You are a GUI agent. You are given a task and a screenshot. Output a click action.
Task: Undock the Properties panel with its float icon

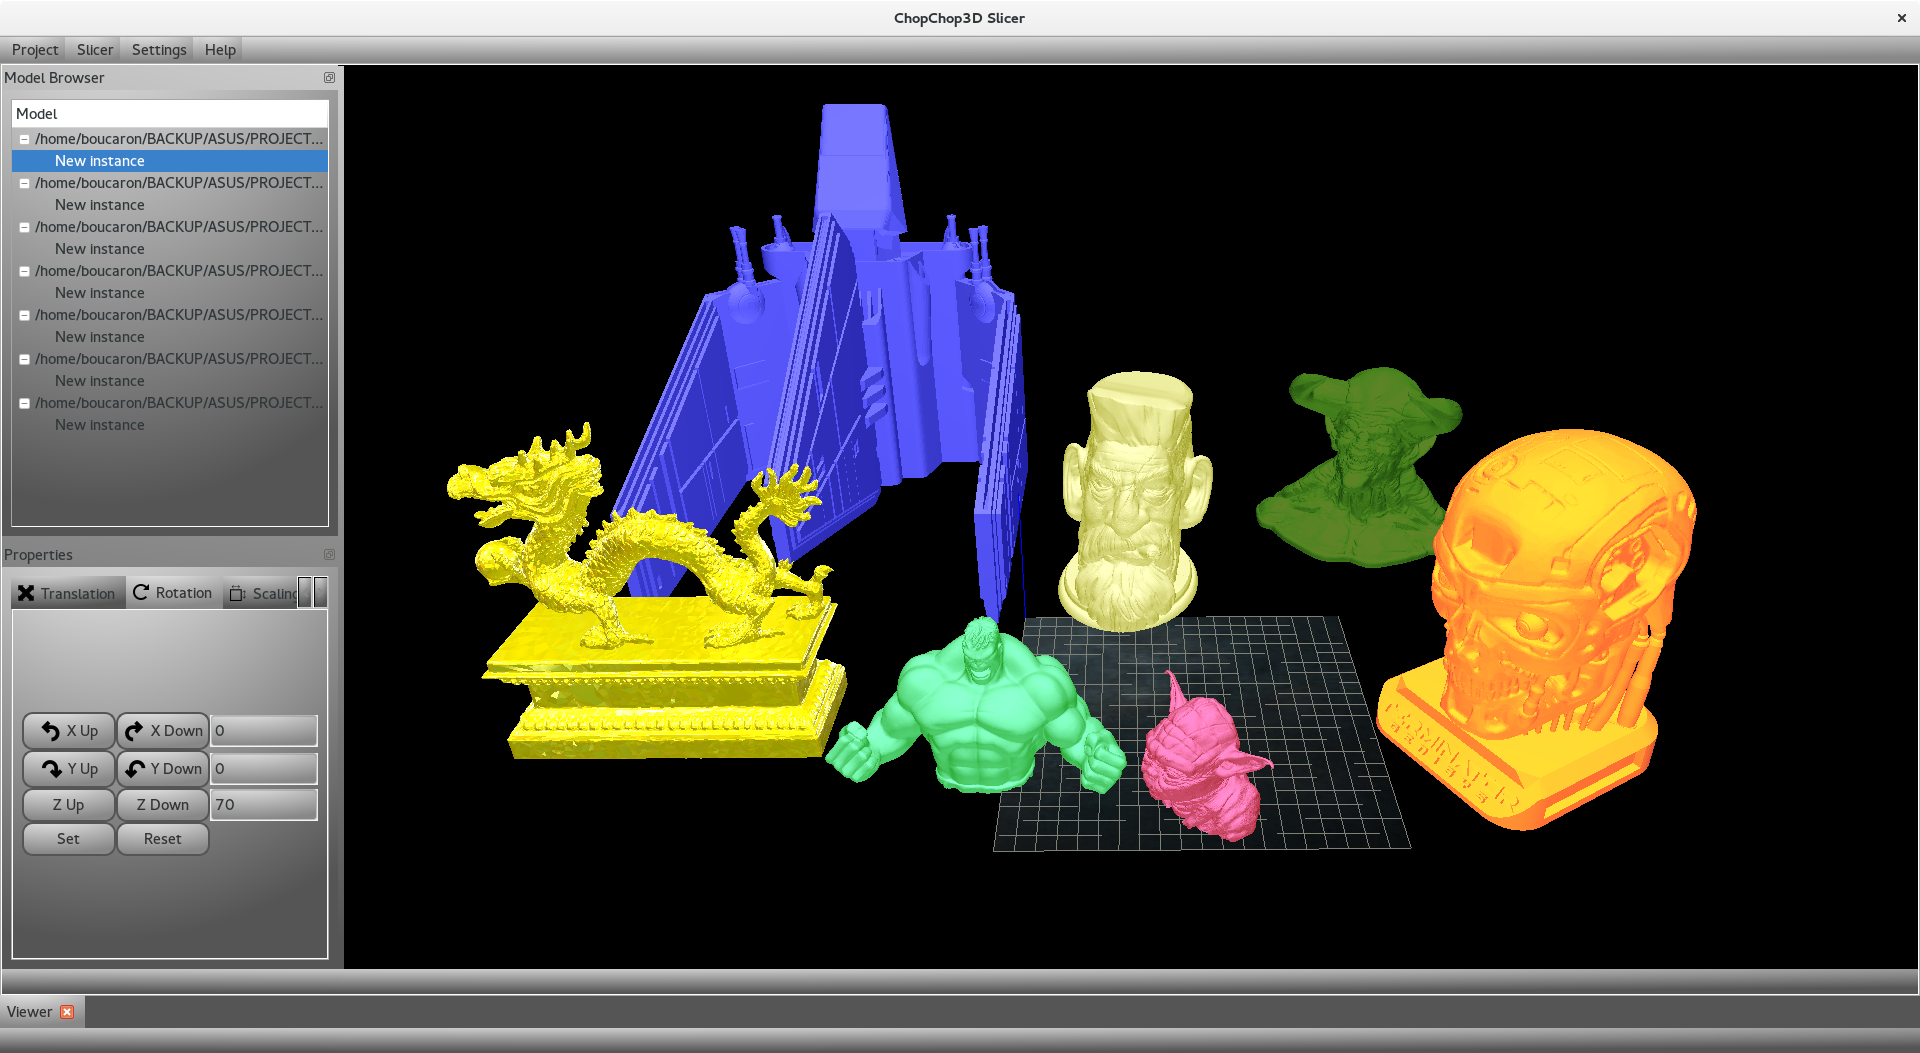click(329, 555)
